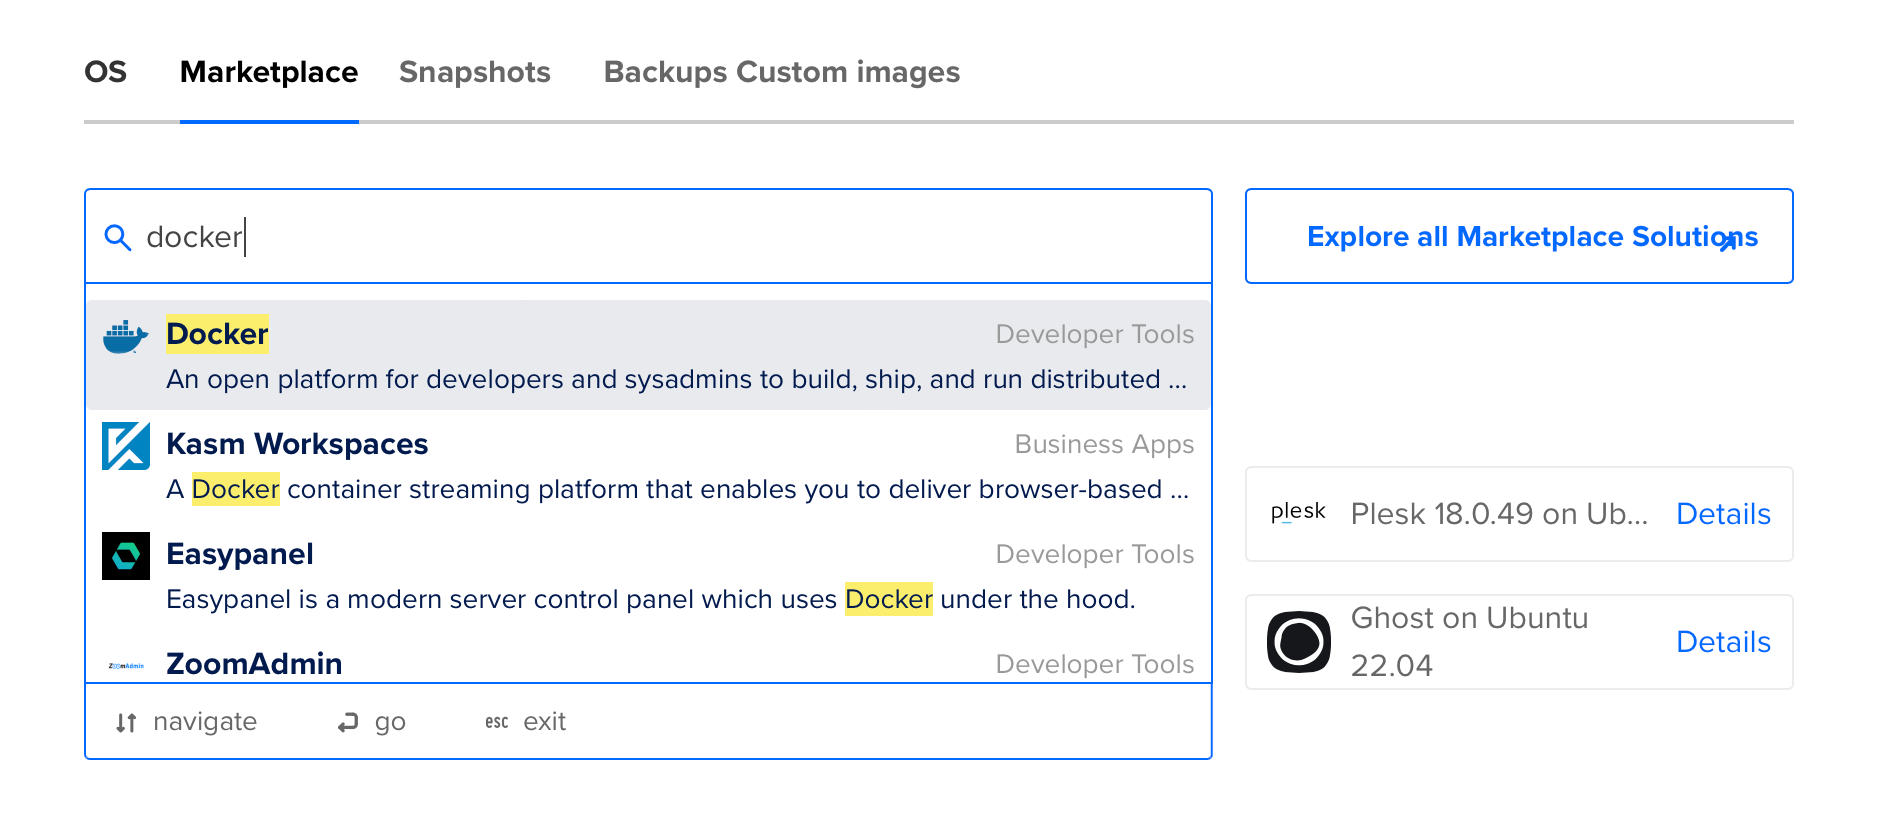
Task: Click the external-link arrow on Explore button
Action: 1727,242
